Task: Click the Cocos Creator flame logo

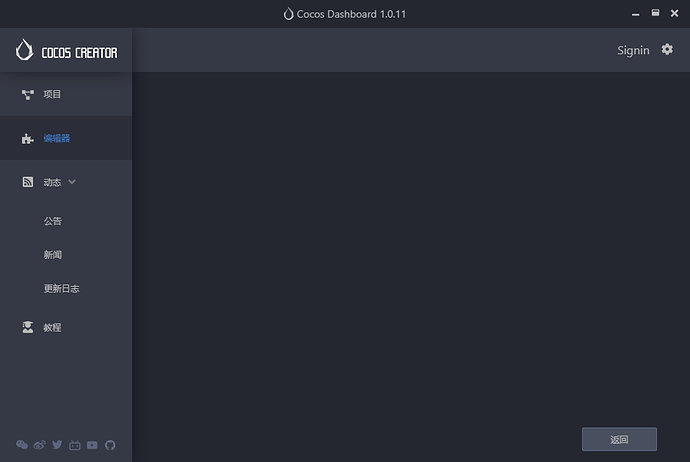Action: coord(24,50)
